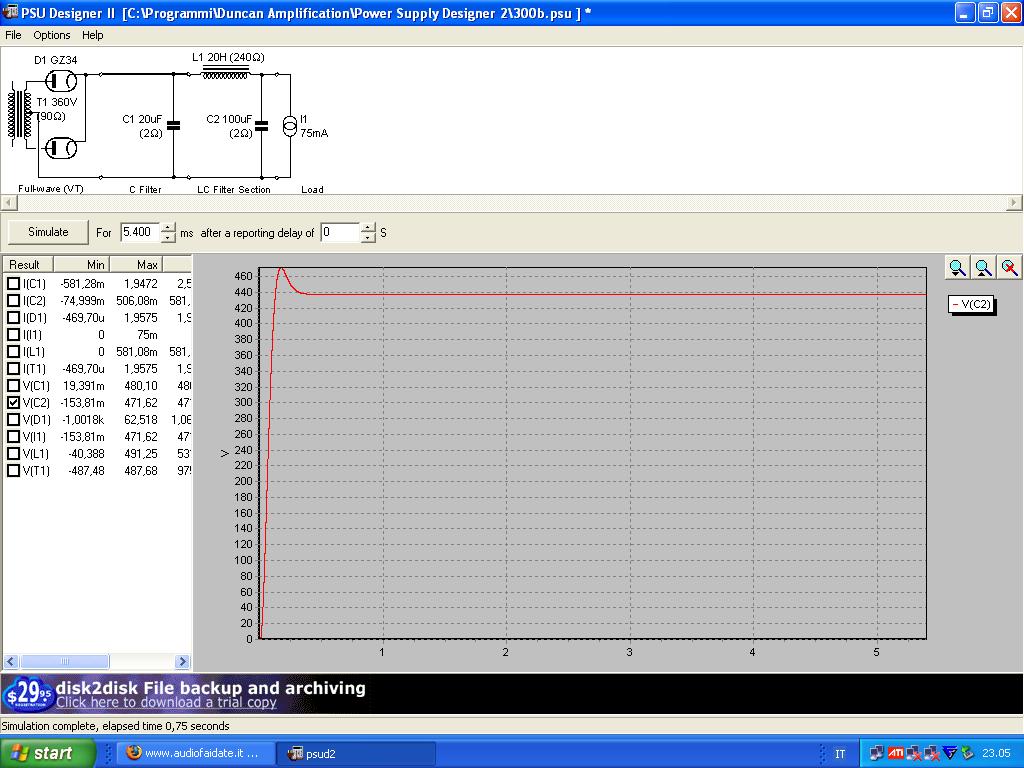Enable the I(C2) result checkbox
The height and width of the screenshot is (768, 1024).
[x=13, y=300]
